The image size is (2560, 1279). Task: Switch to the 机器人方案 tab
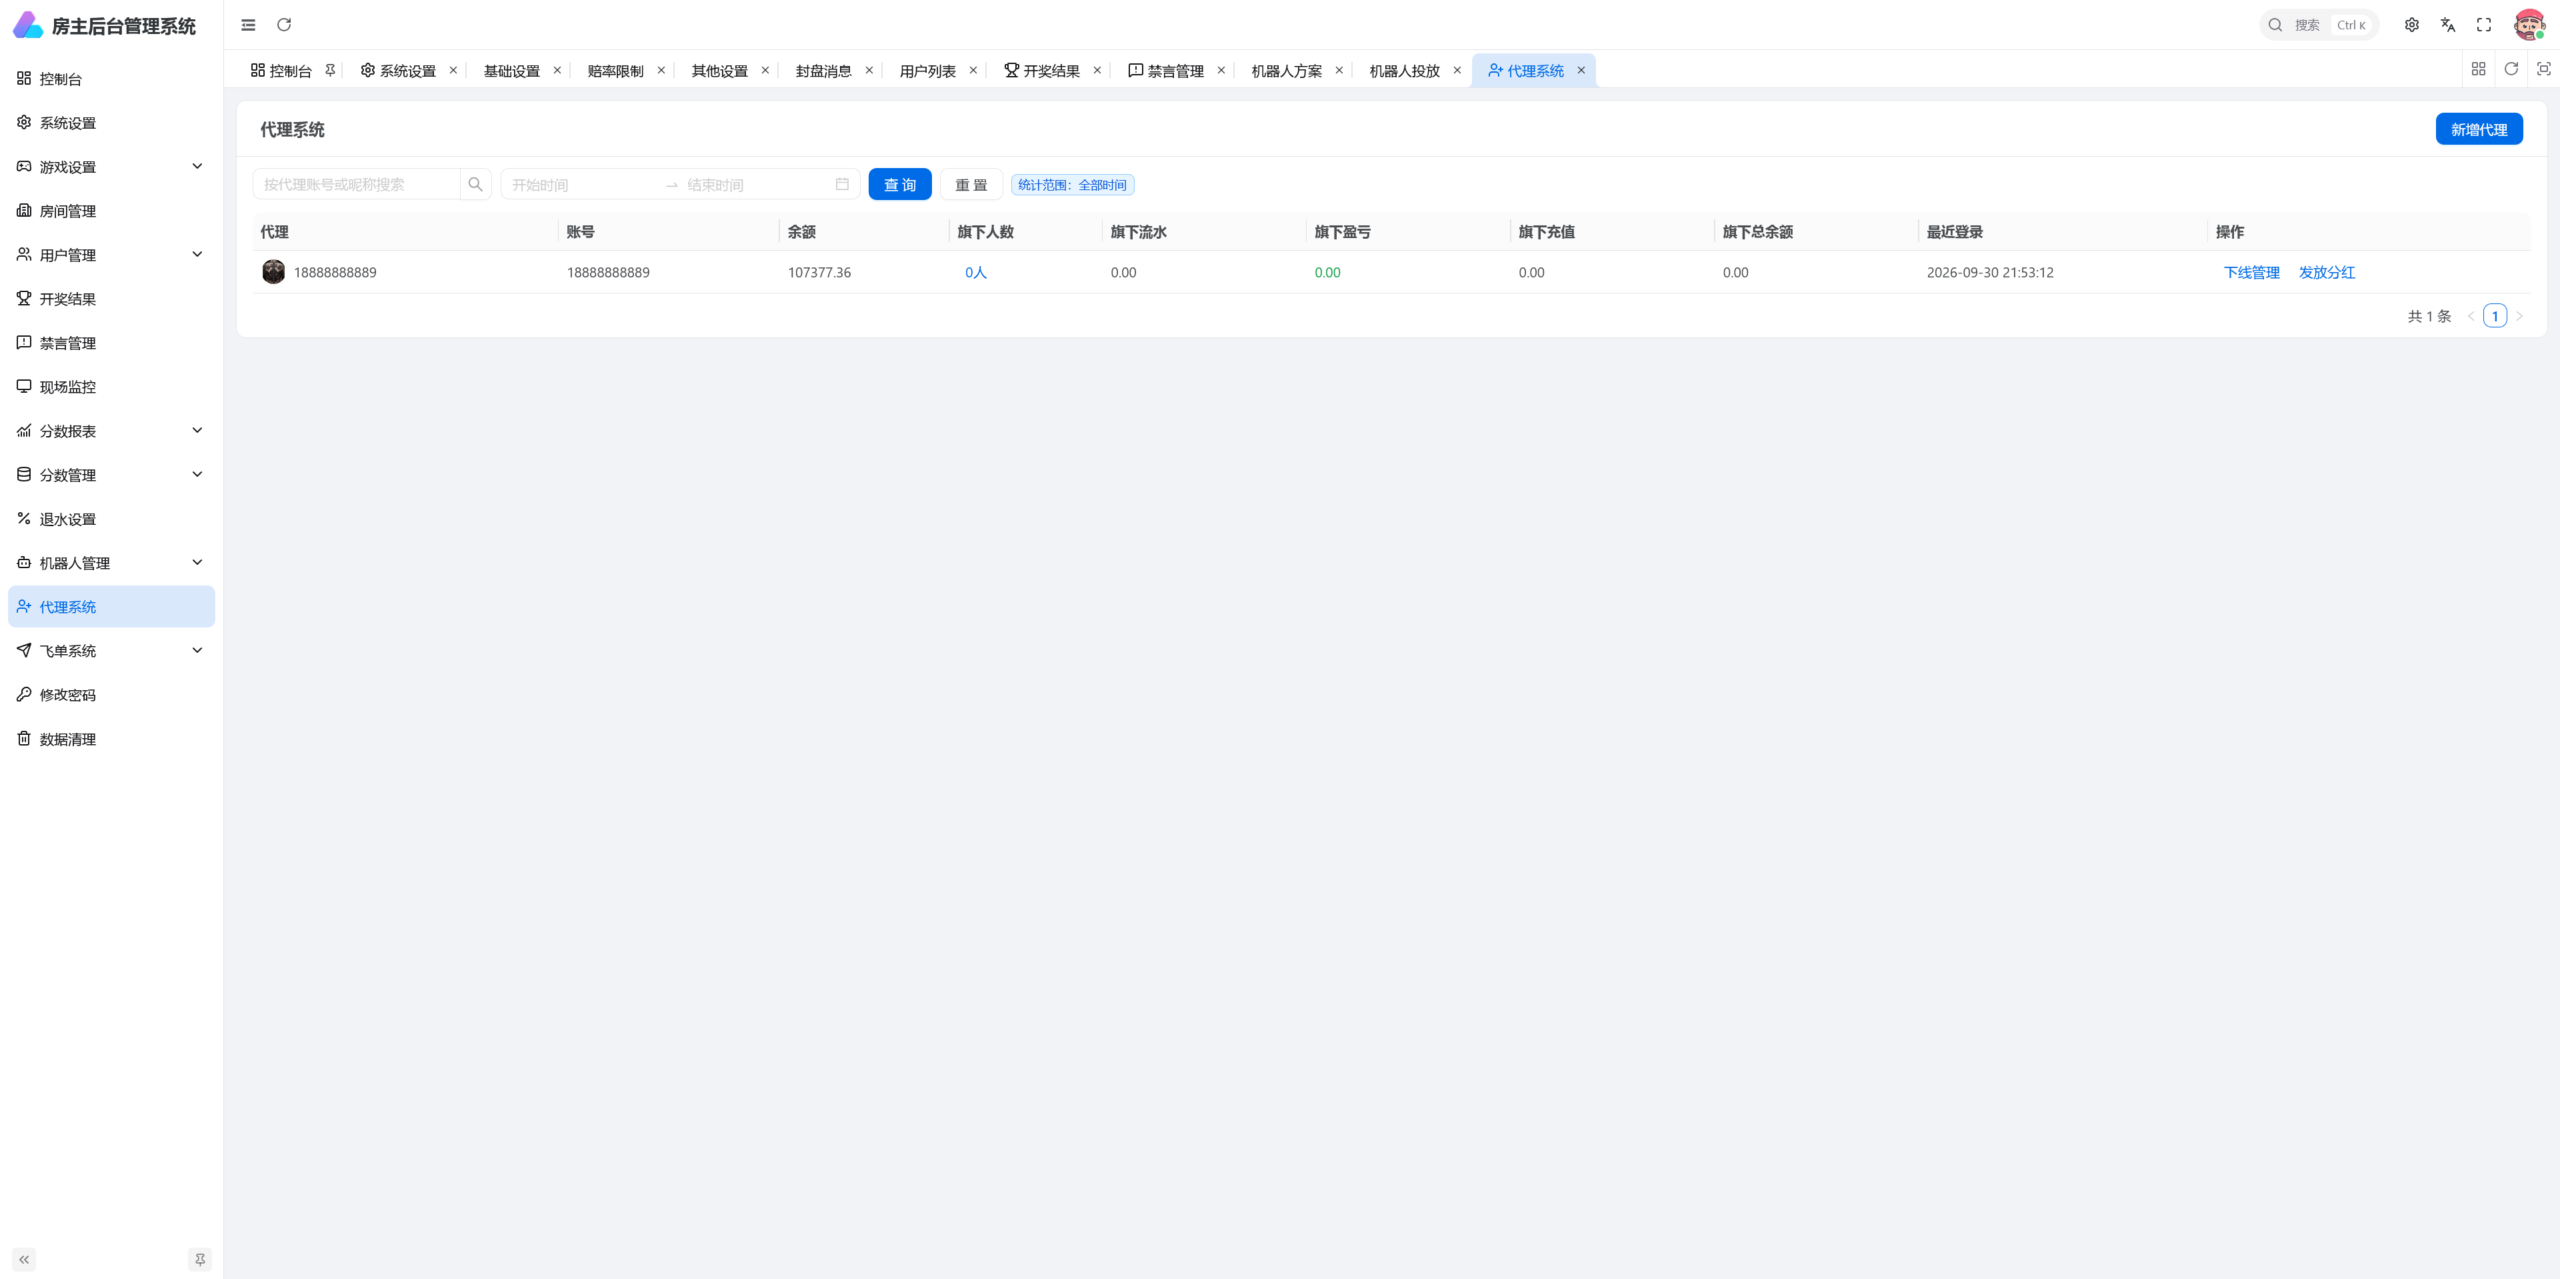click(1286, 71)
